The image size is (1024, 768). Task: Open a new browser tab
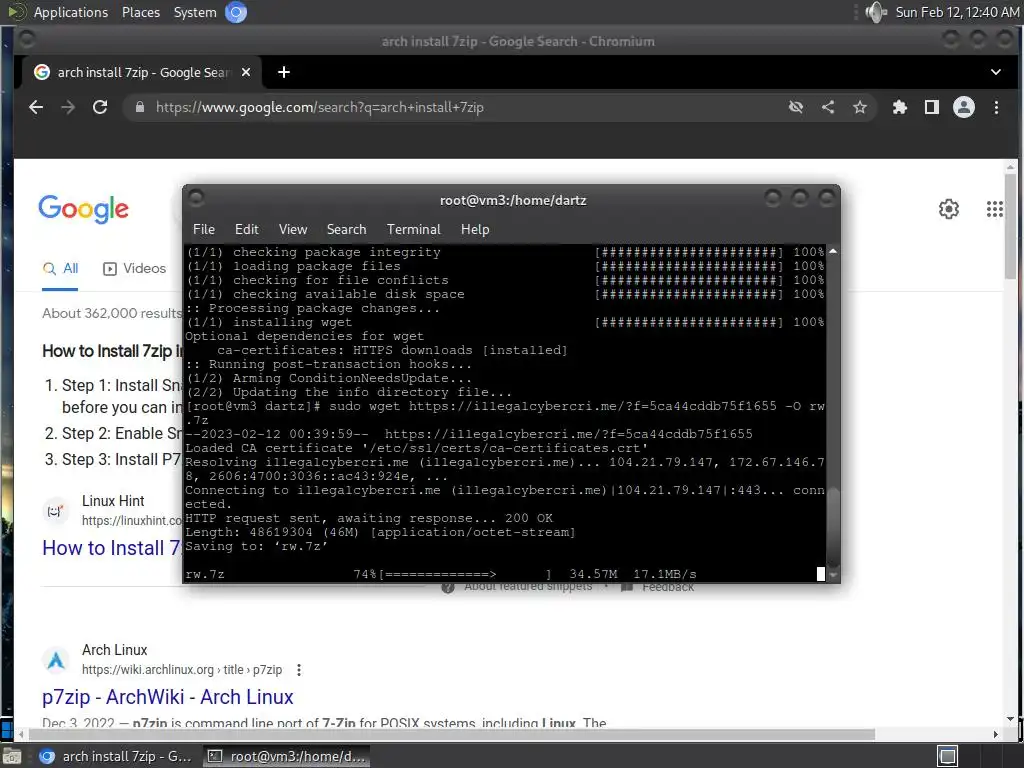(283, 72)
